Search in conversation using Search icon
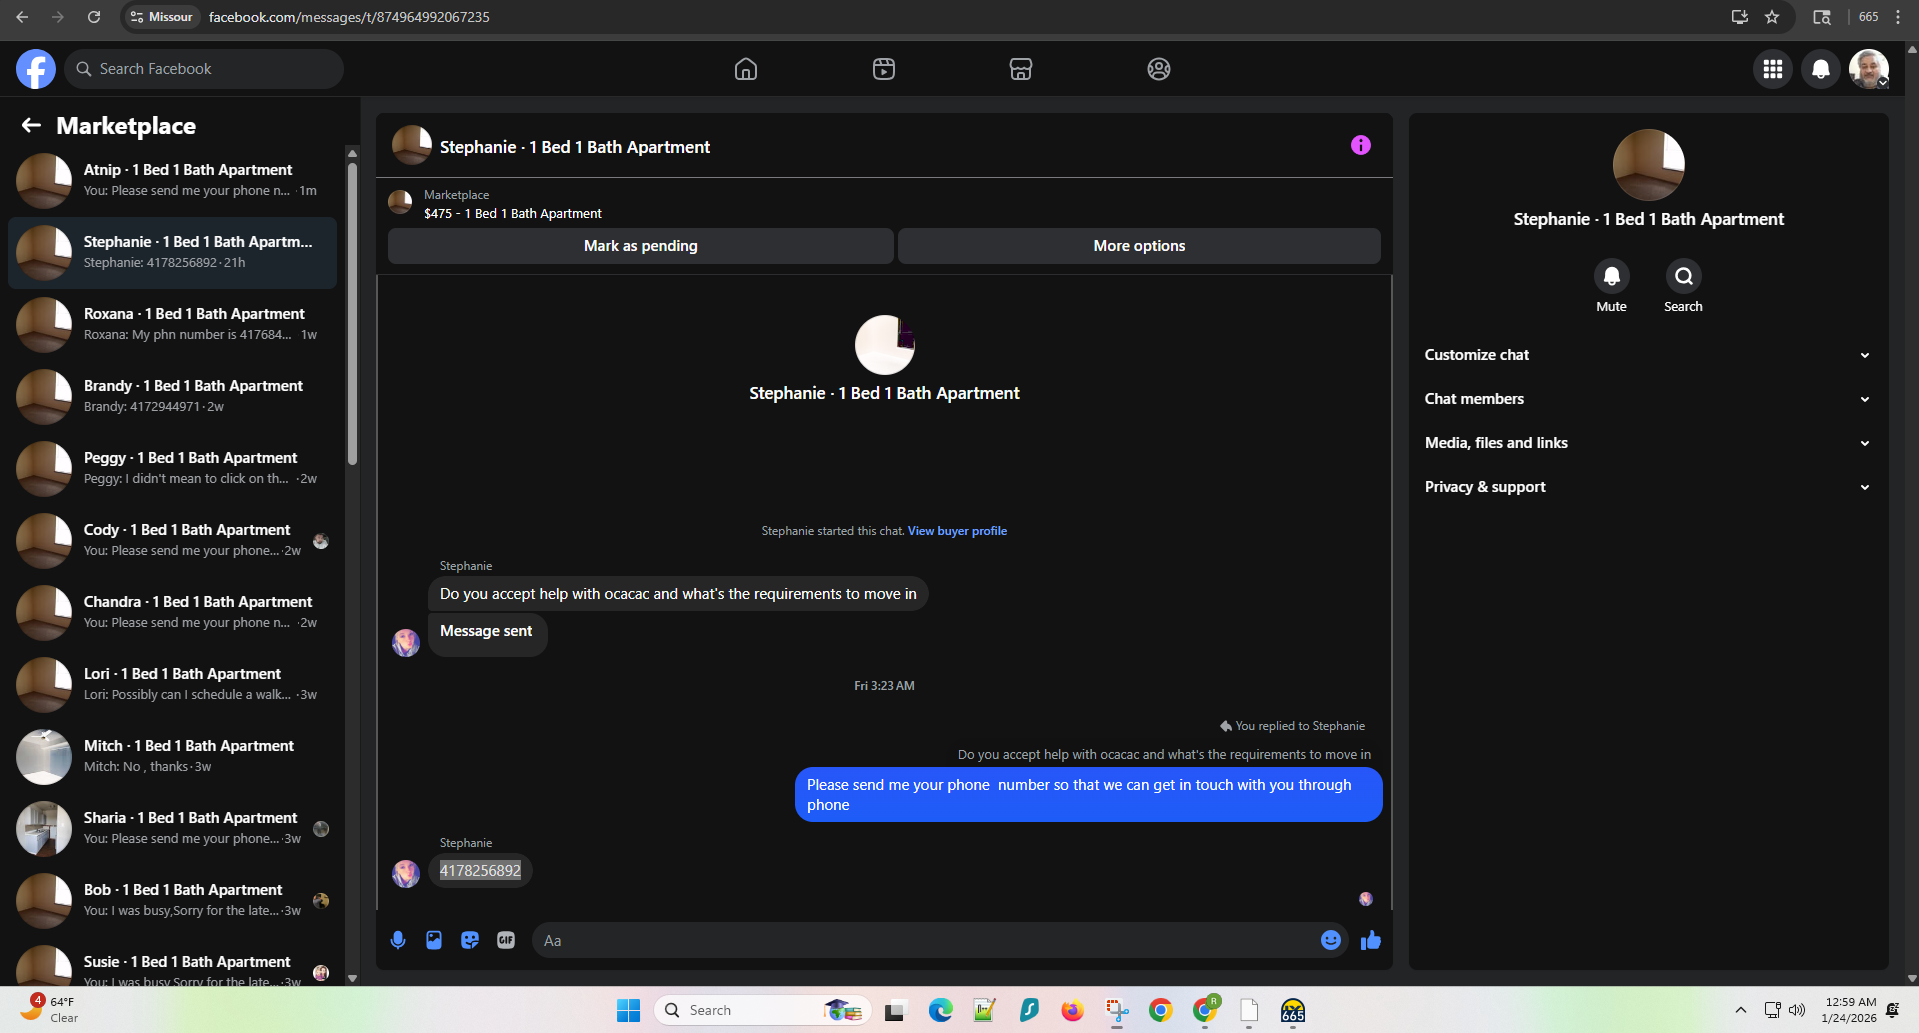This screenshot has width=1919, height=1033. coord(1684,276)
